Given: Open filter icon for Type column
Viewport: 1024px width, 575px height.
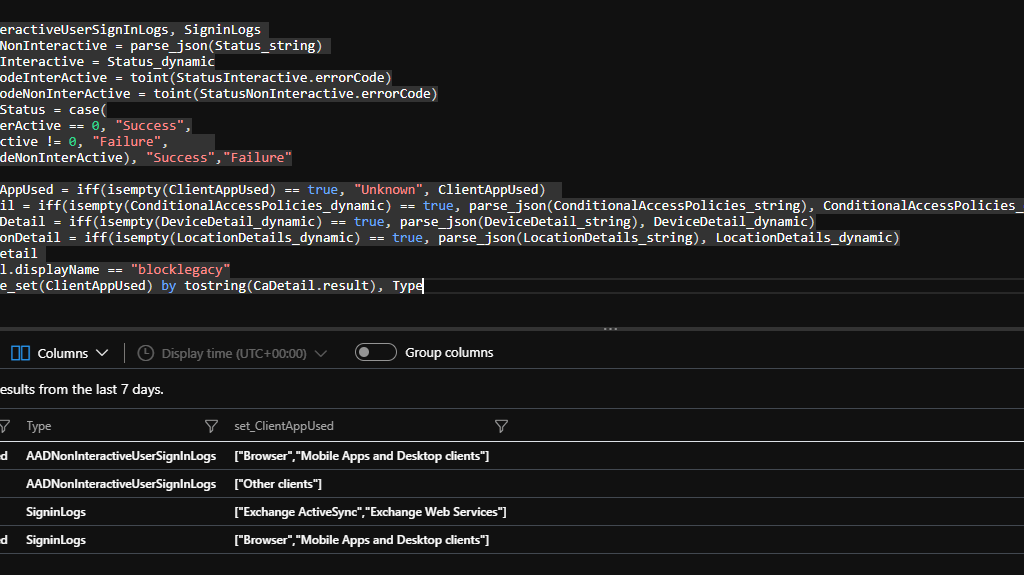Looking at the screenshot, I should tap(211, 426).
